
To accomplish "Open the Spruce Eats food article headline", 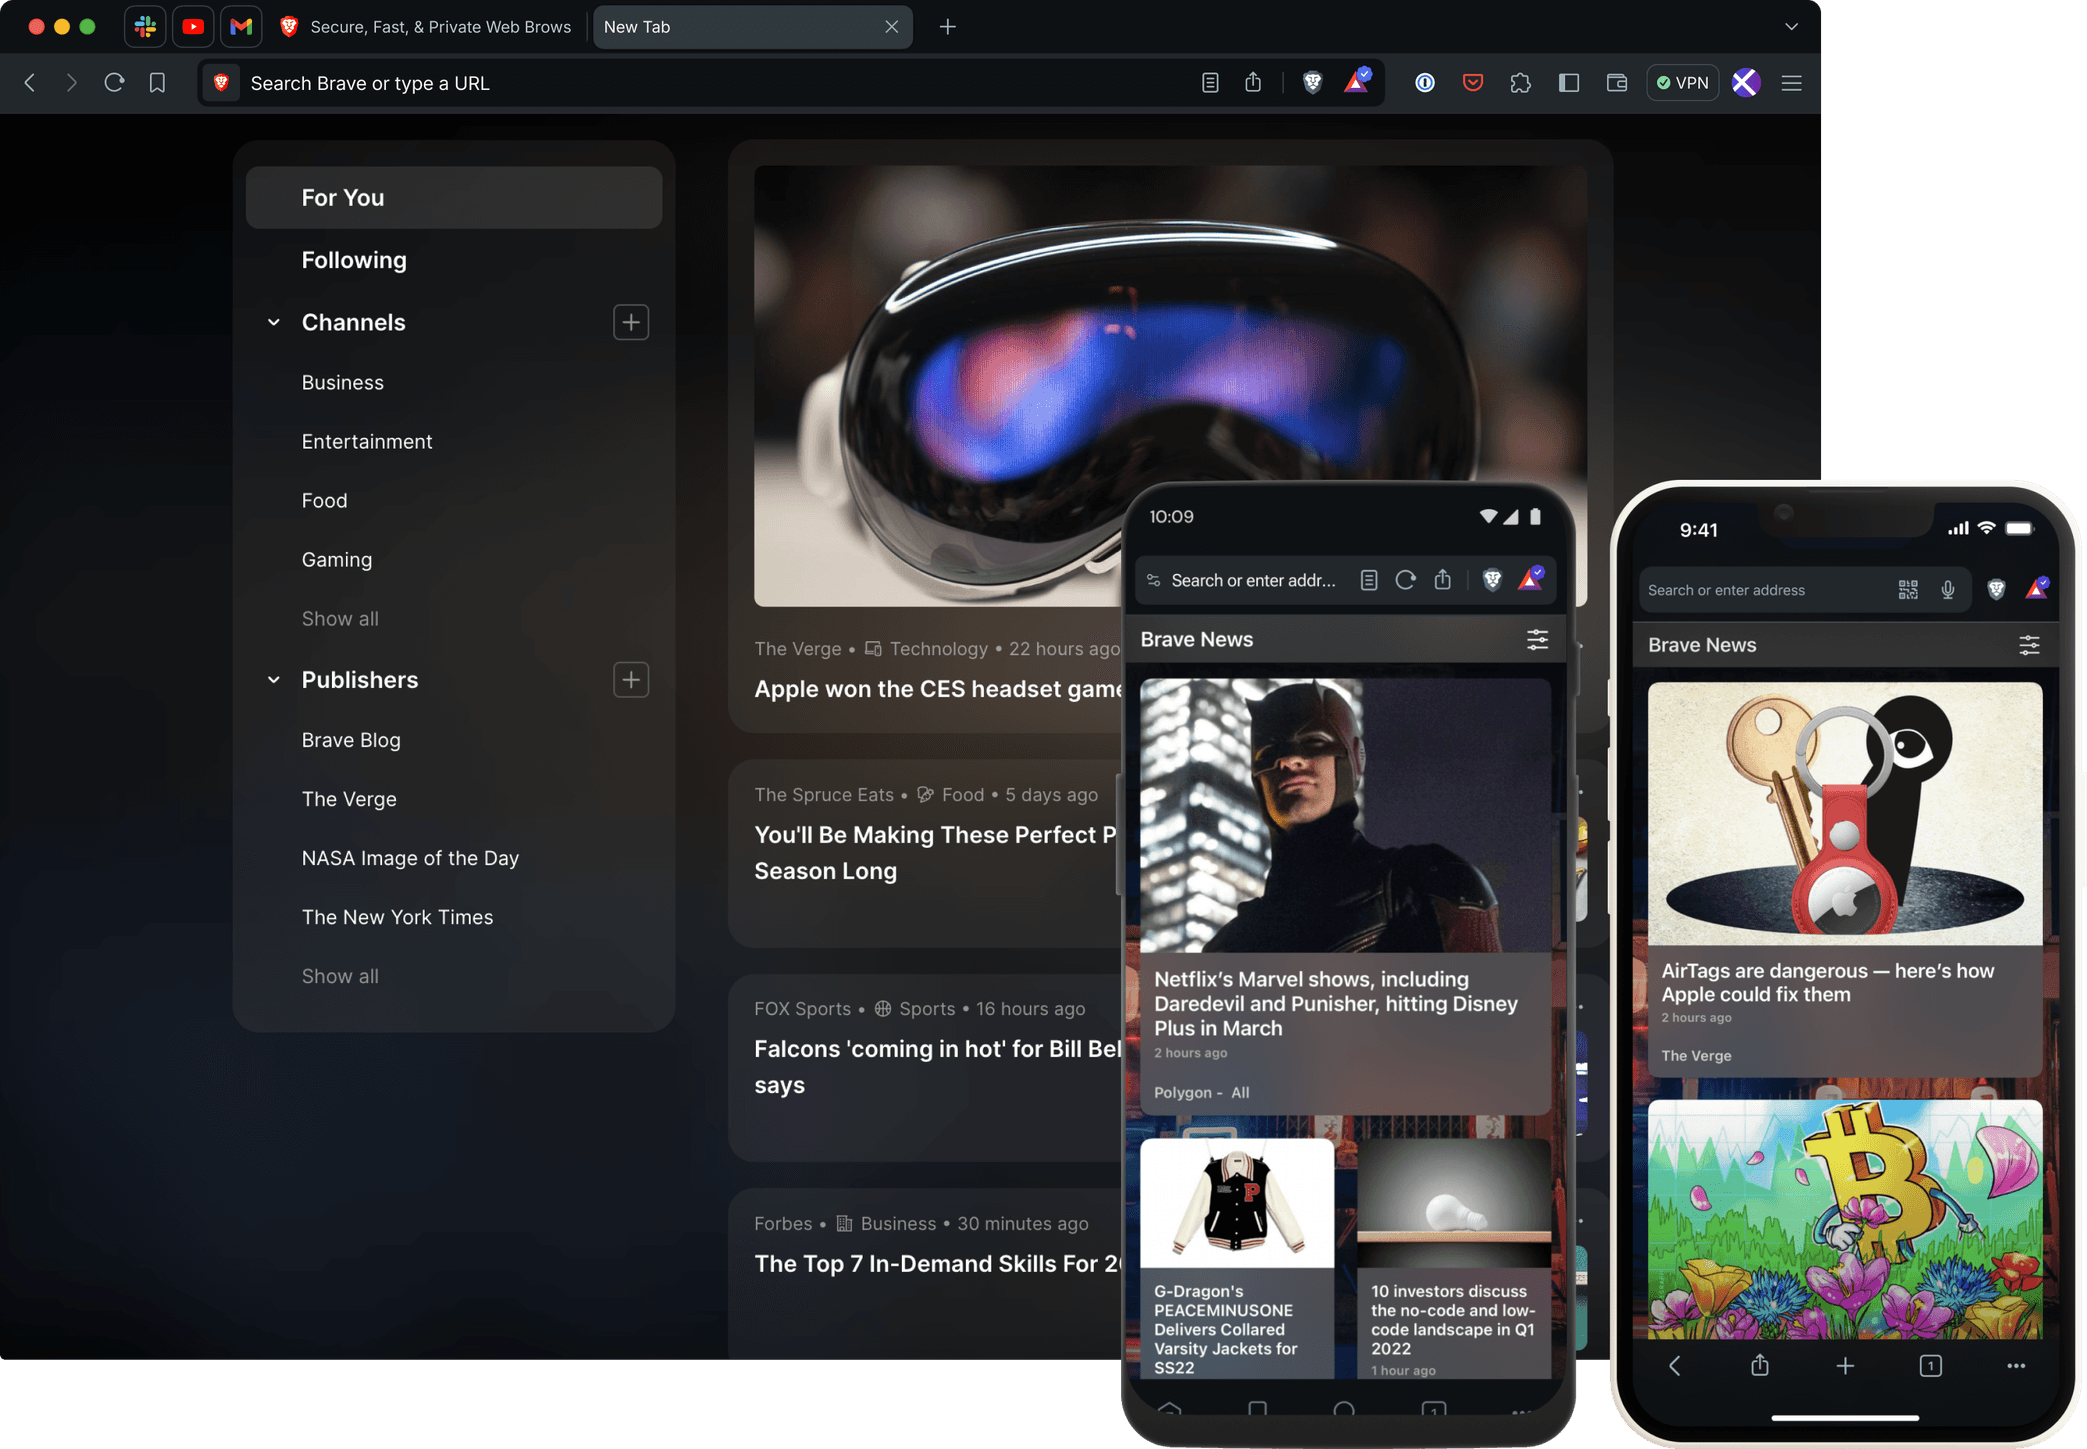I will 935,853.
